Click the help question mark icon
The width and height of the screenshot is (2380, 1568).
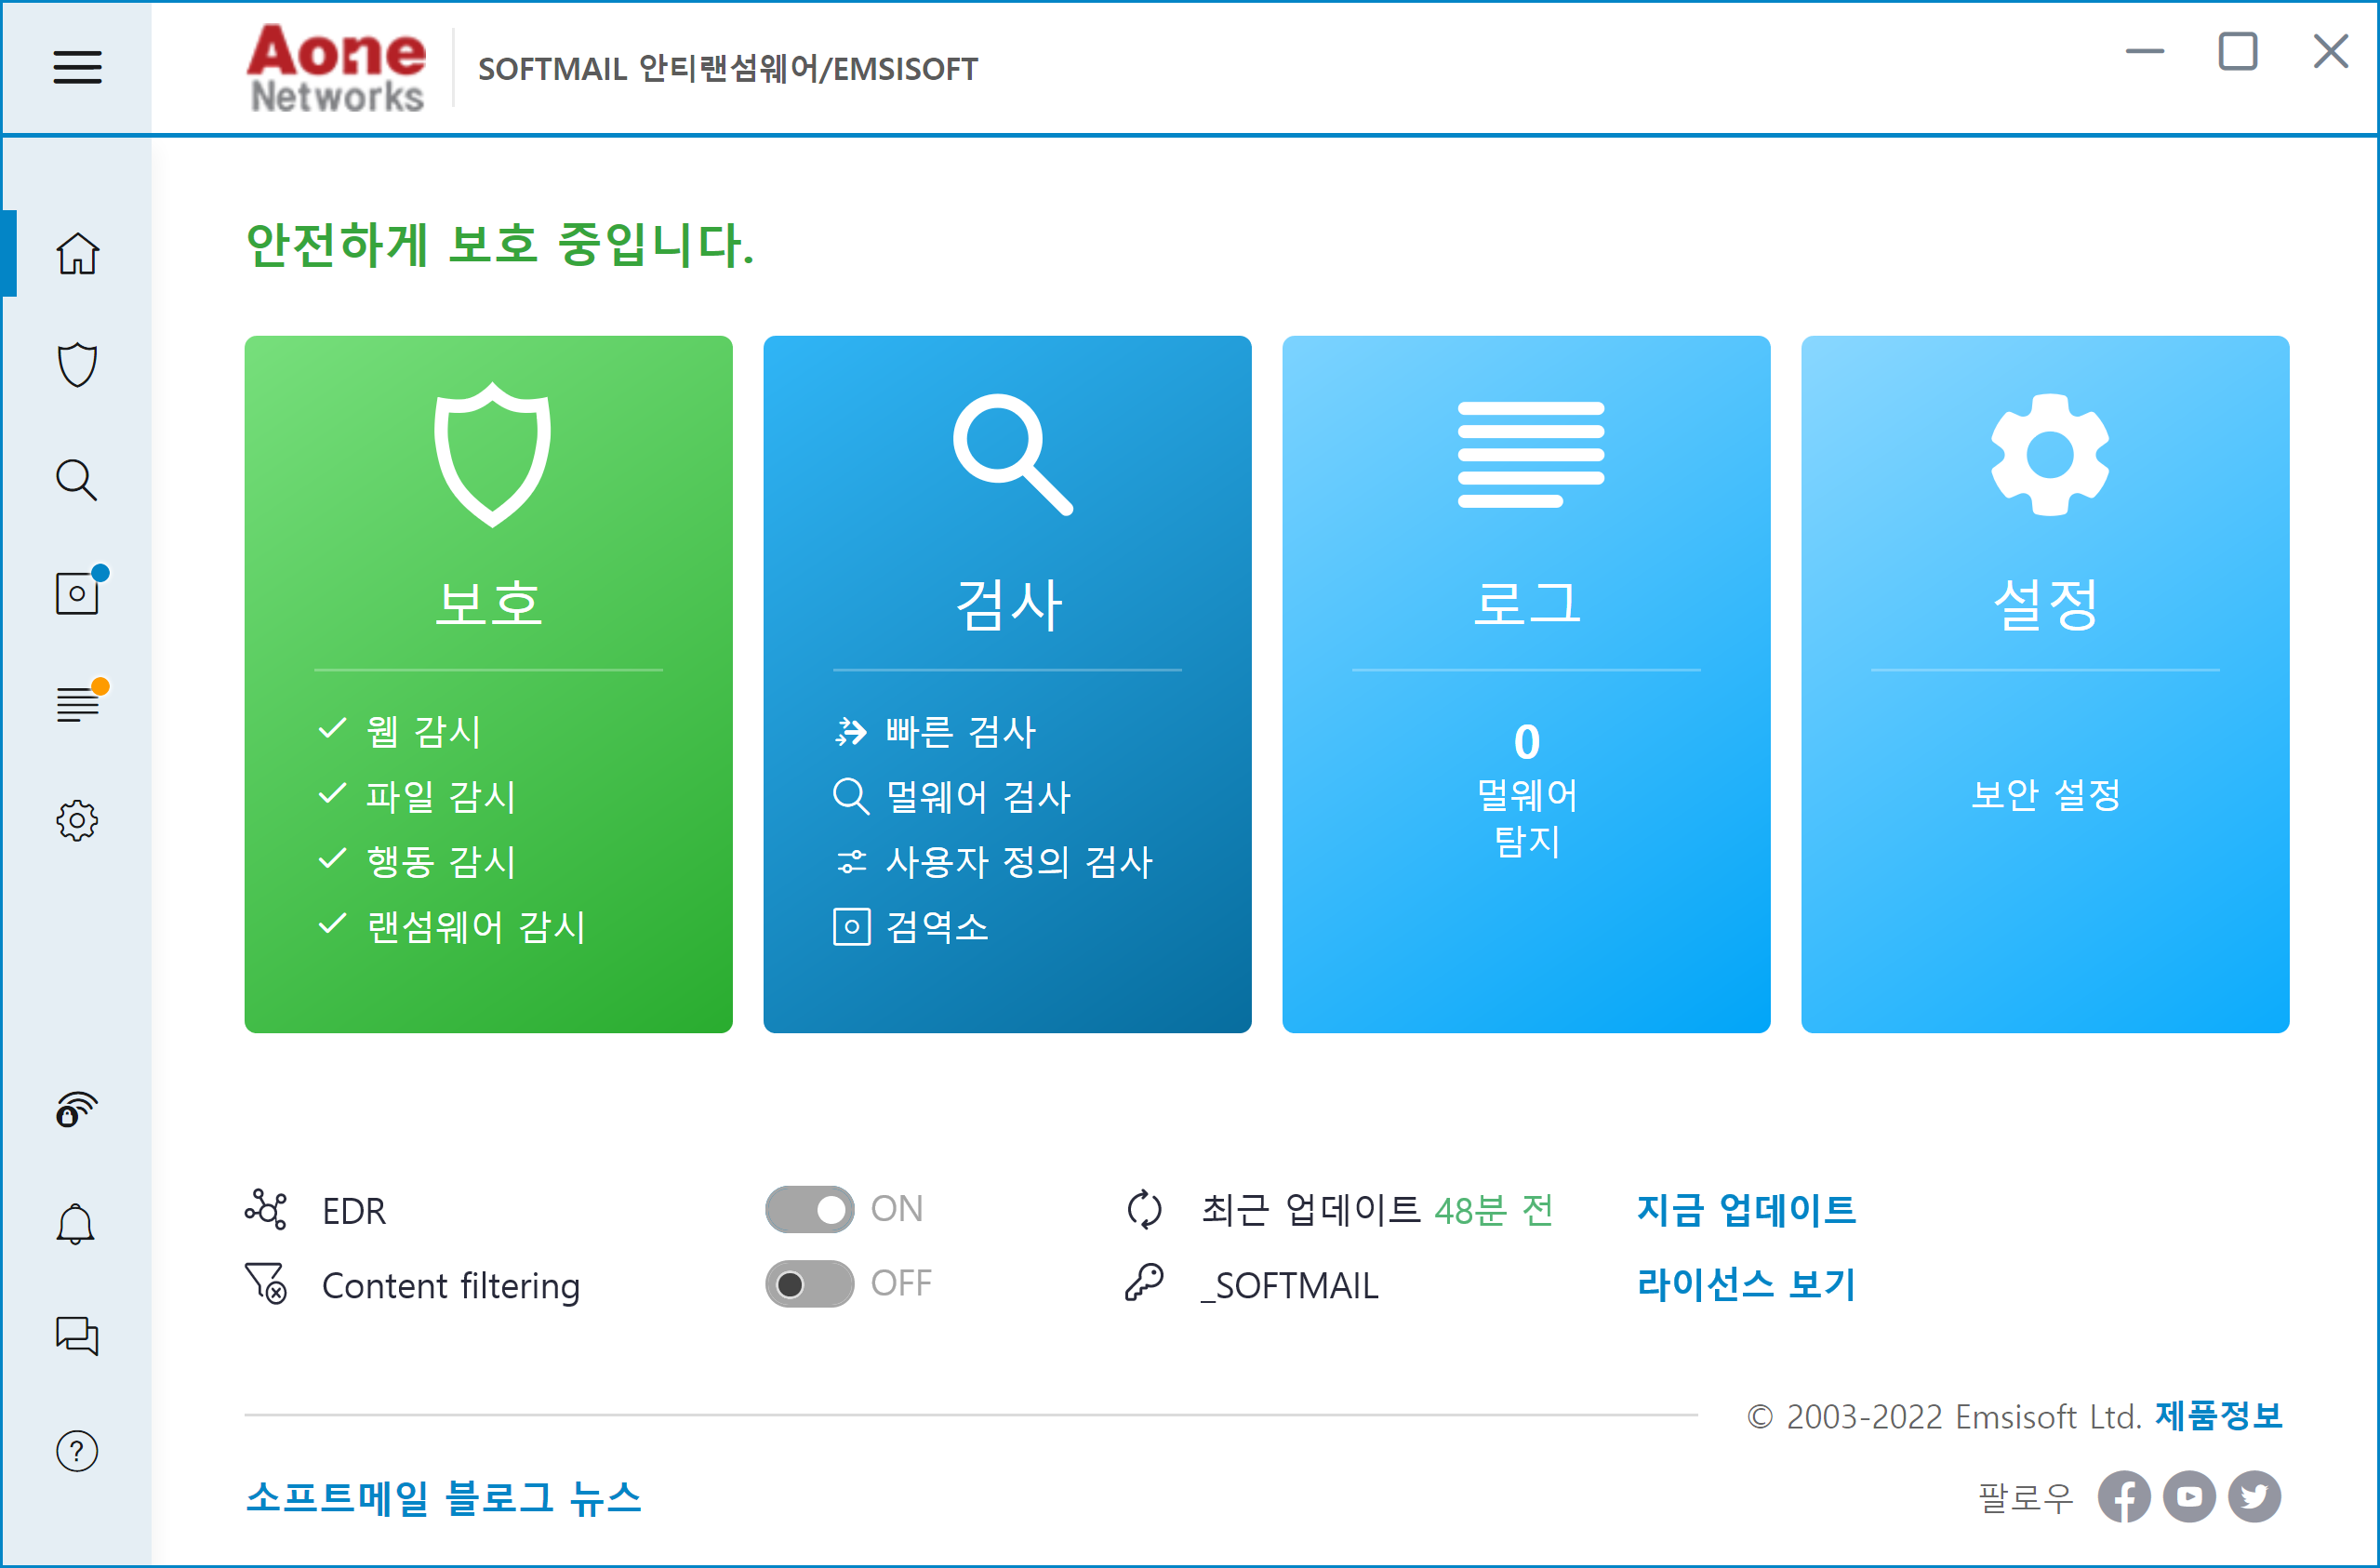(77, 1451)
